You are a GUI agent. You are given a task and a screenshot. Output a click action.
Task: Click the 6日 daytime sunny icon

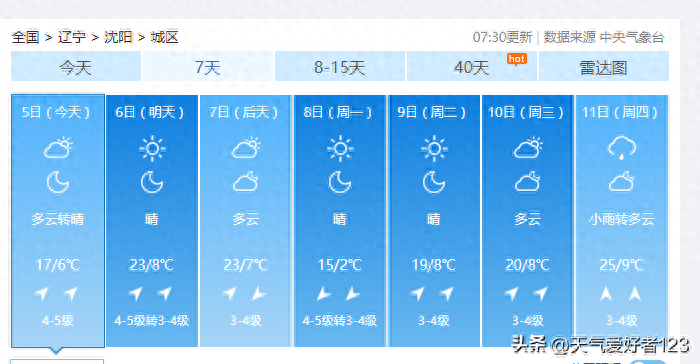pyautogui.click(x=152, y=148)
